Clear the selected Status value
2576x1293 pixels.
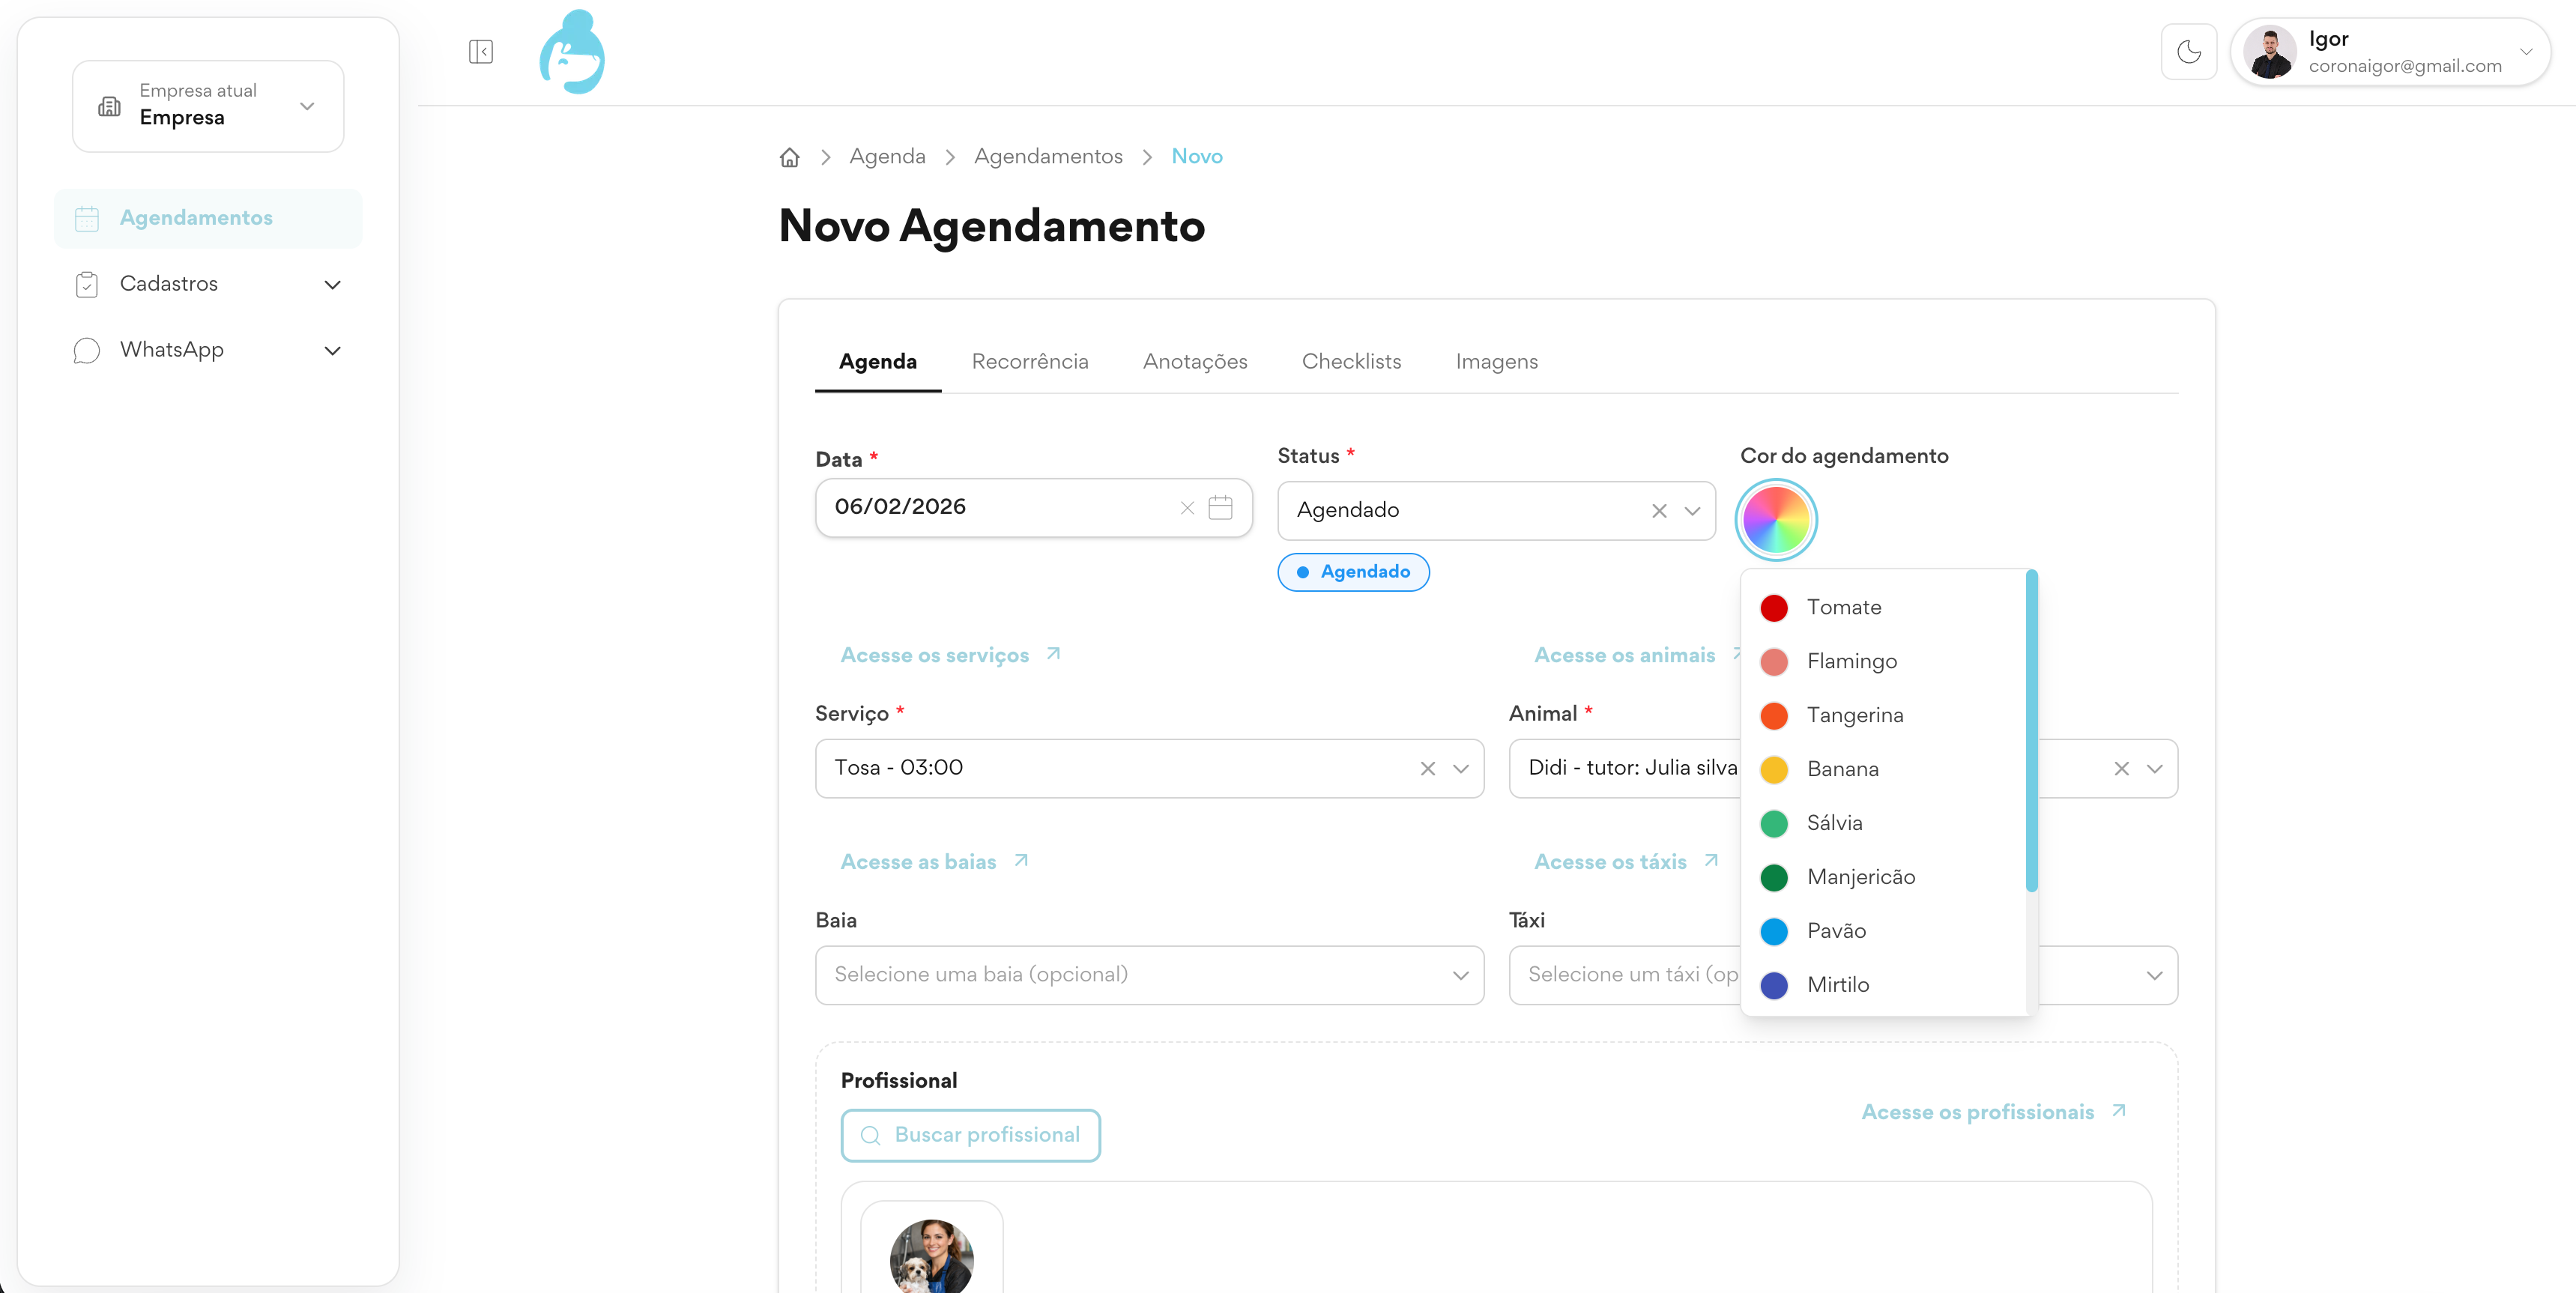pyautogui.click(x=1658, y=511)
